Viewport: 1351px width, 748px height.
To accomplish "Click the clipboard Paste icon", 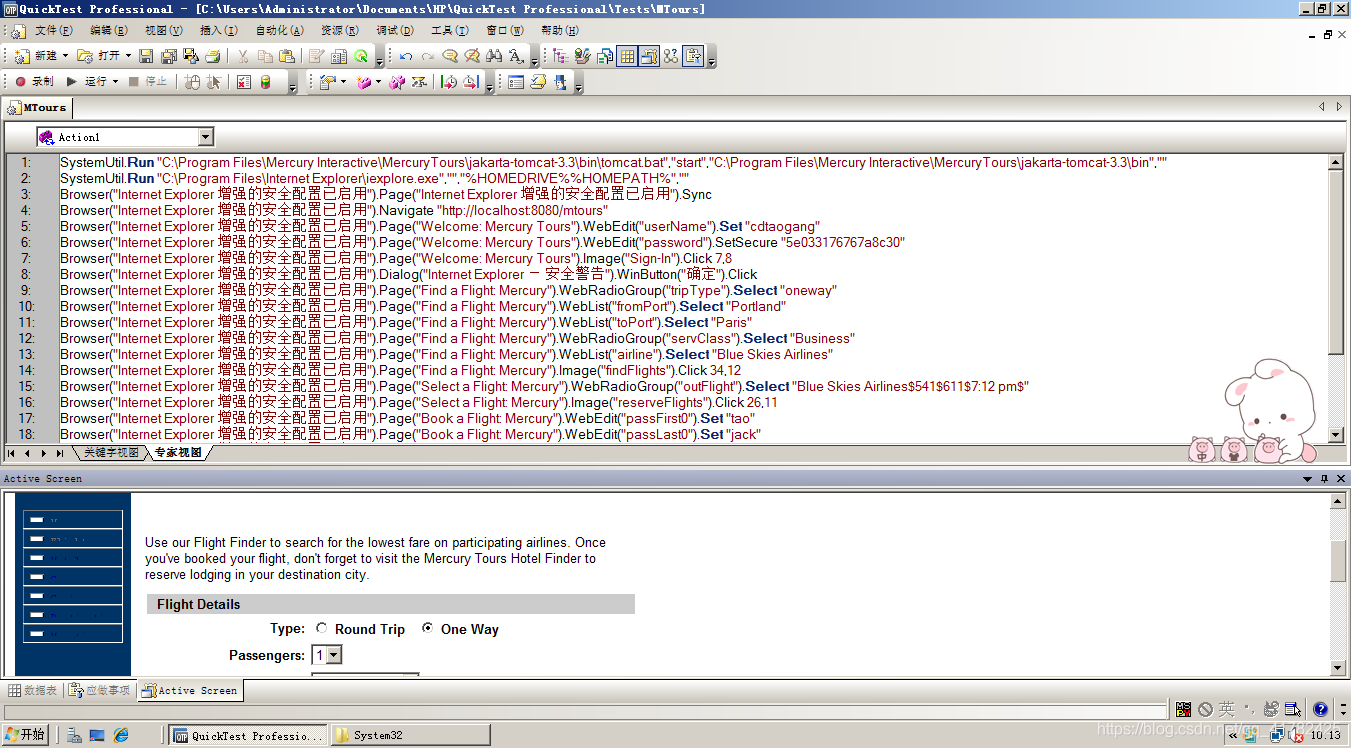I will pyautogui.click(x=286, y=56).
